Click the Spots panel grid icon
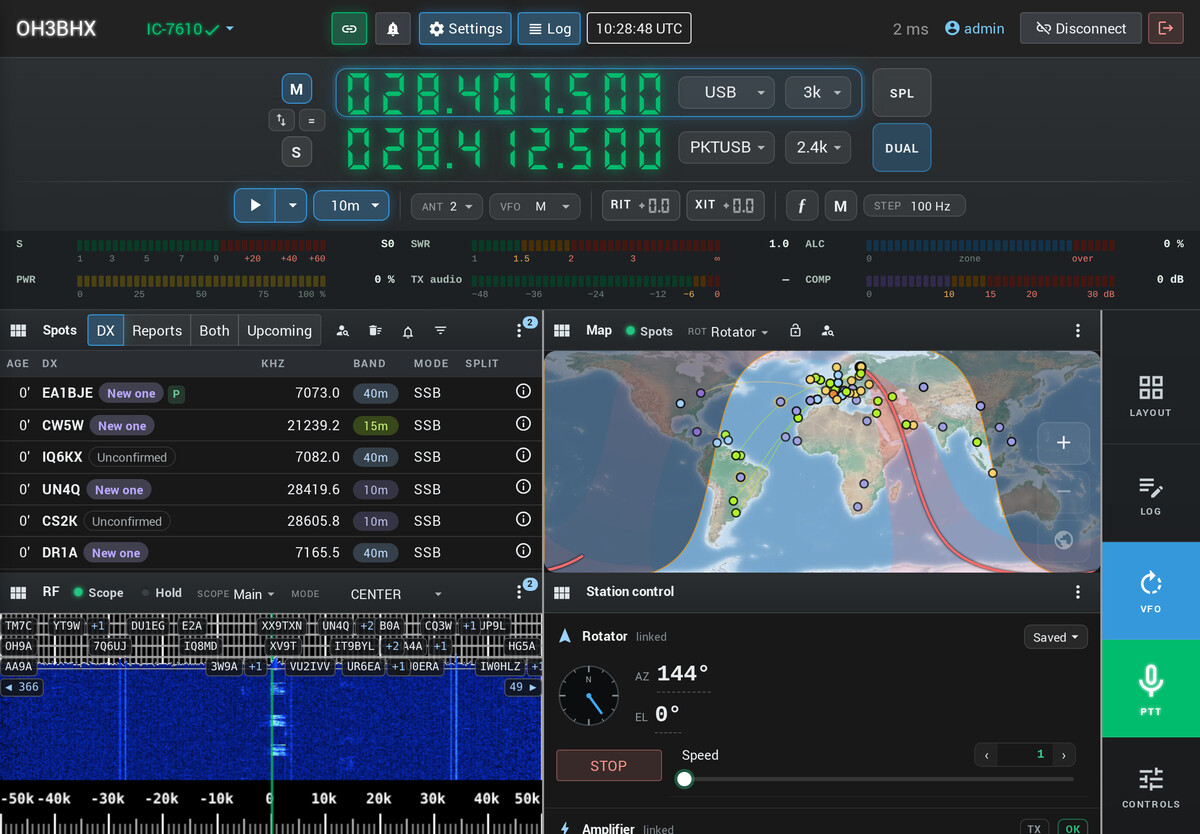1200x834 pixels. (x=18, y=330)
